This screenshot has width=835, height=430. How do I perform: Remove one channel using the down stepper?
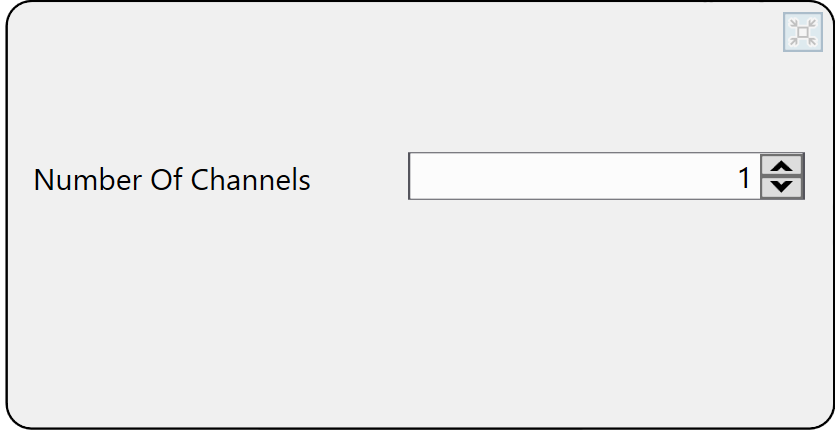[782, 187]
